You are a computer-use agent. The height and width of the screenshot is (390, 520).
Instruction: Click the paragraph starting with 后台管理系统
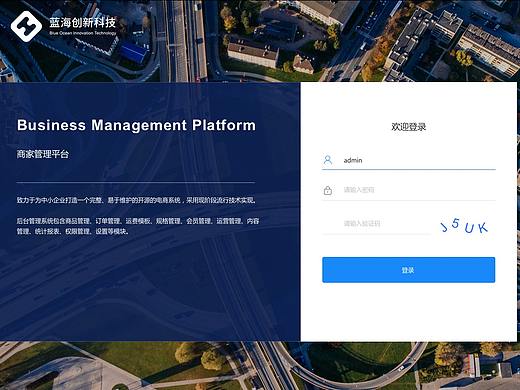[x=138, y=226]
